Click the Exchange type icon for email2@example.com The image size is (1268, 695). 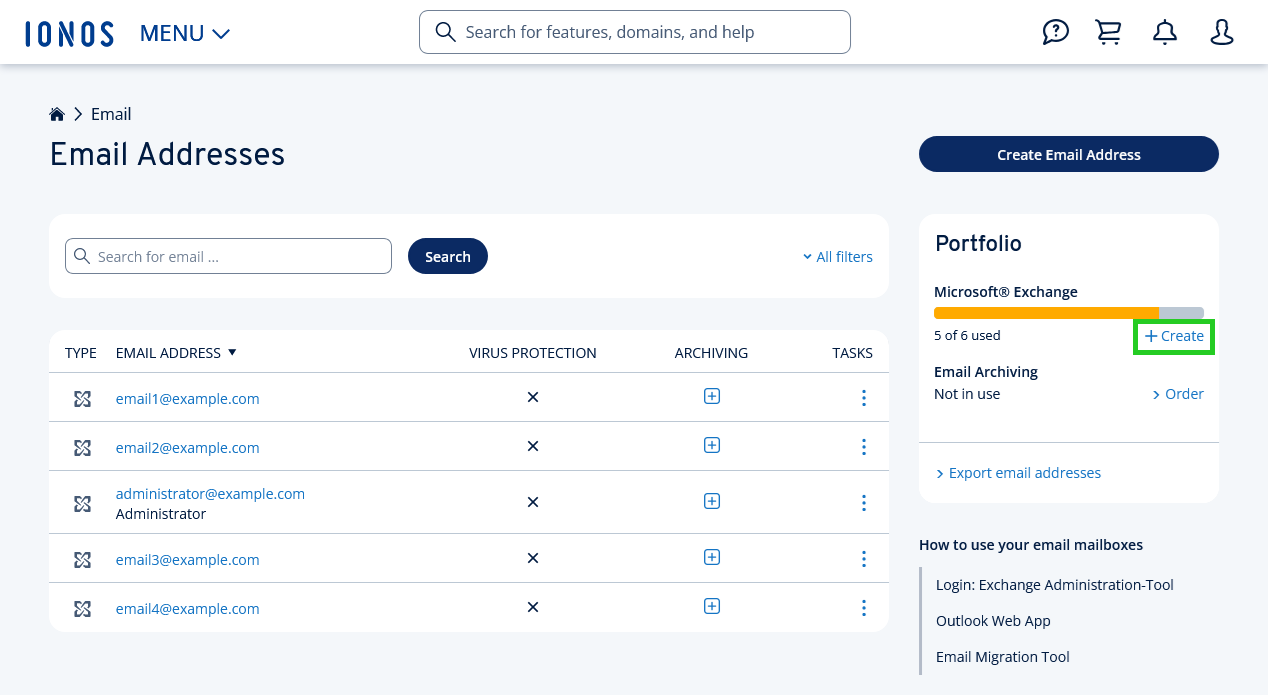(x=82, y=448)
